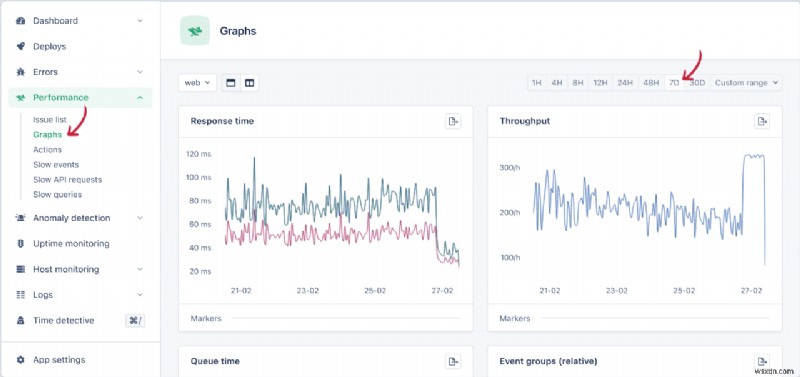This screenshot has width=800, height=377.
Task: Open Slow queries page
Action: [58, 194]
